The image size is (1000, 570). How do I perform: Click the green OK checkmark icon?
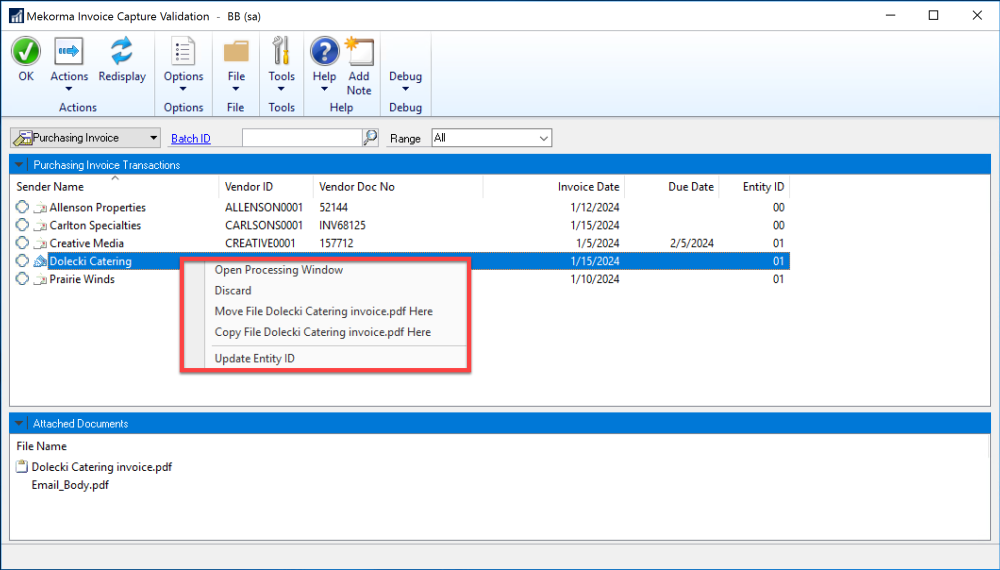26,52
